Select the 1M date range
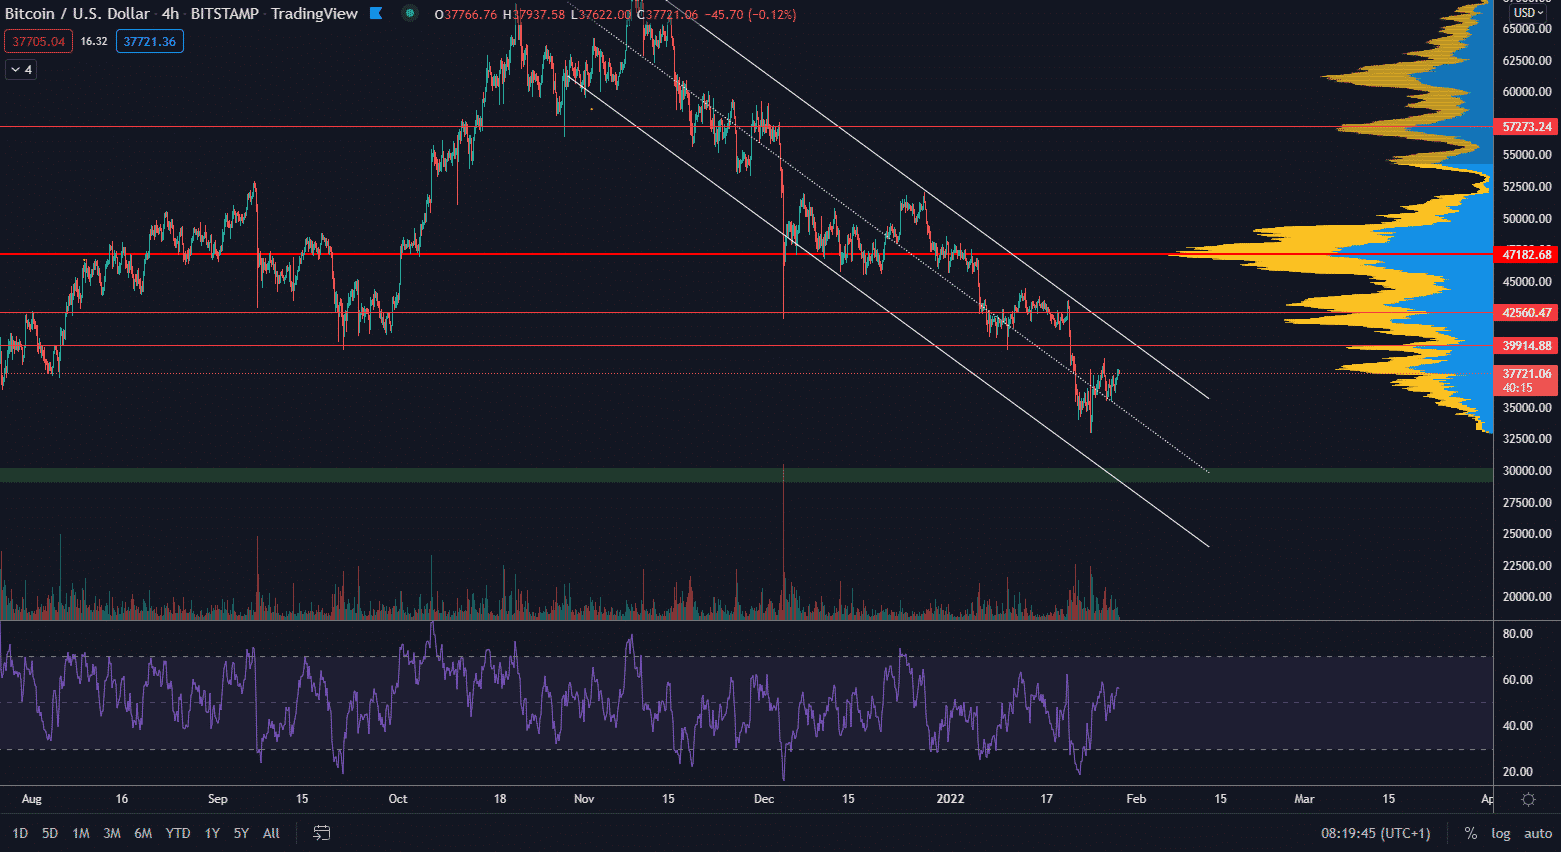 click(81, 833)
